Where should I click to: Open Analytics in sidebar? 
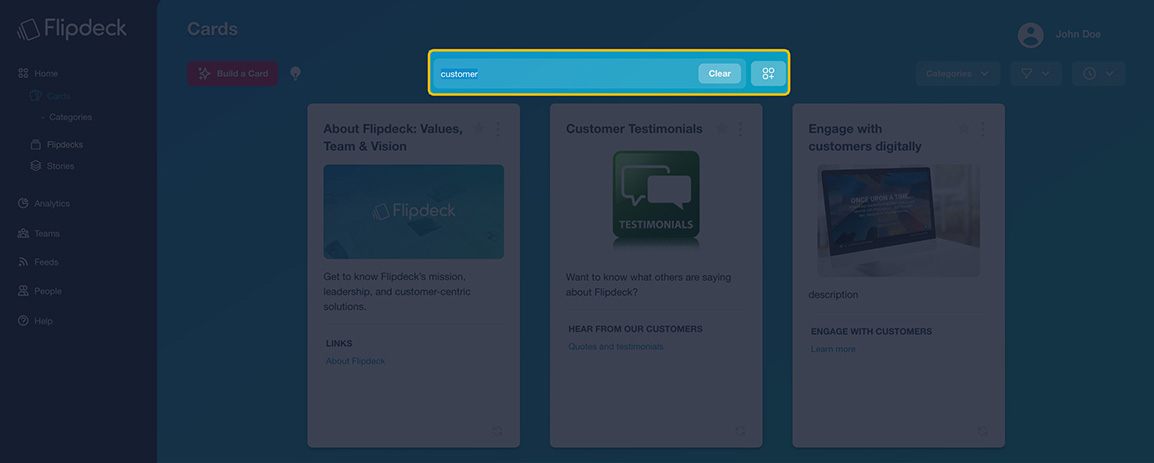coord(43,204)
